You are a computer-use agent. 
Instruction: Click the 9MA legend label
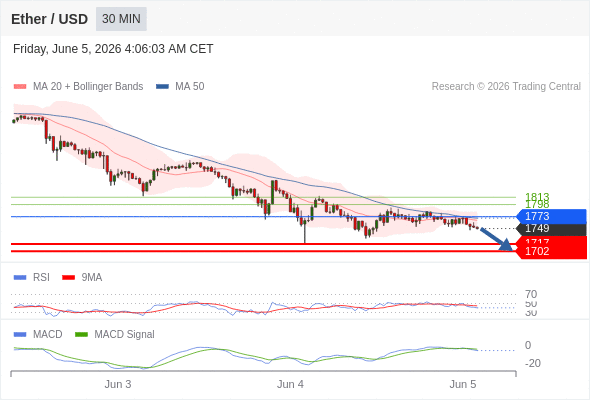pyautogui.click(x=92, y=278)
